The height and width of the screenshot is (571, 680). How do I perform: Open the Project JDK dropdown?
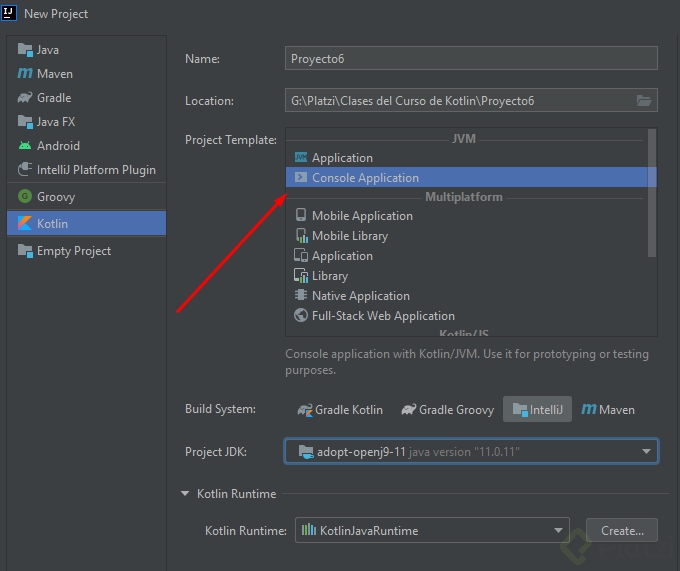click(646, 452)
